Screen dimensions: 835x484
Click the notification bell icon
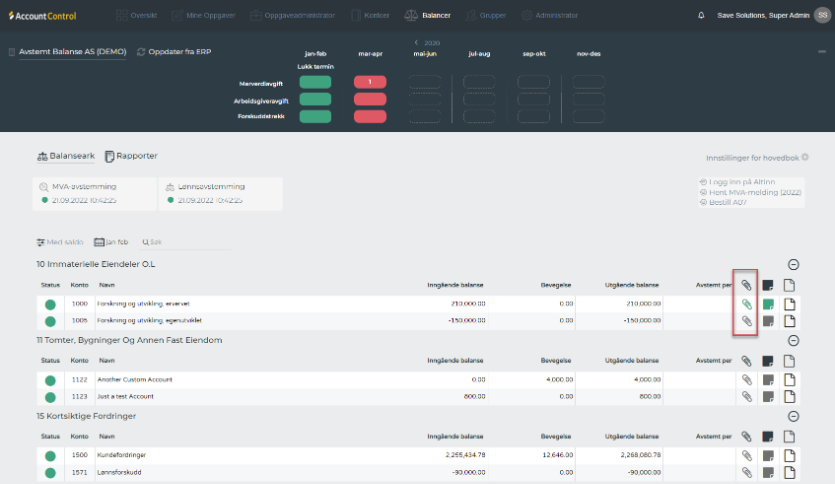pyautogui.click(x=700, y=15)
